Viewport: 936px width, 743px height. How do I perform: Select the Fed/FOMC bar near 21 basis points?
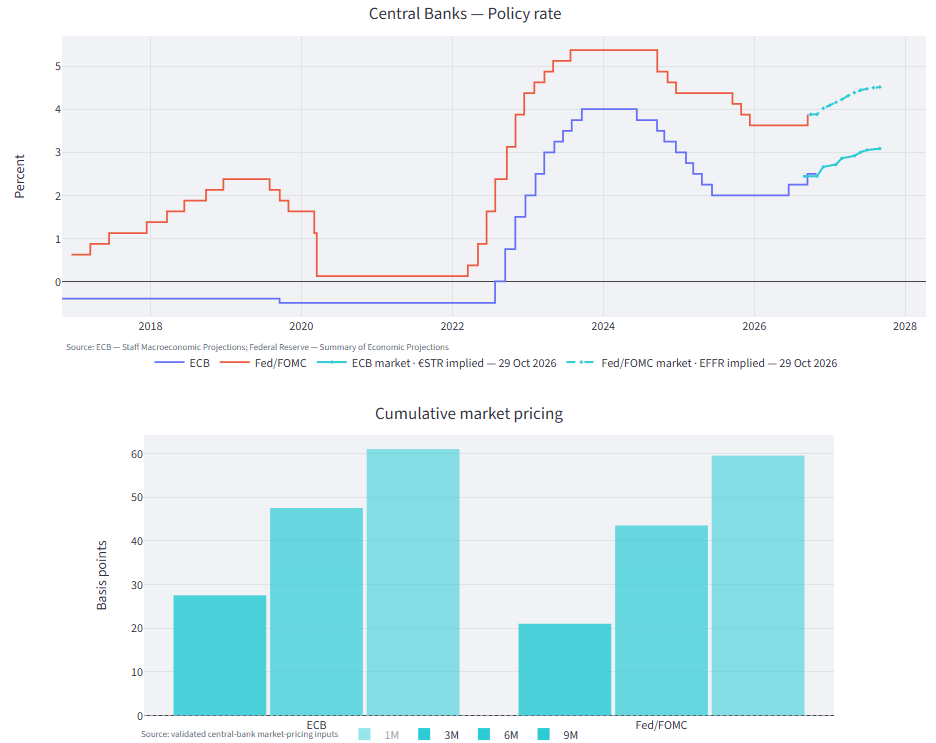click(565, 669)
